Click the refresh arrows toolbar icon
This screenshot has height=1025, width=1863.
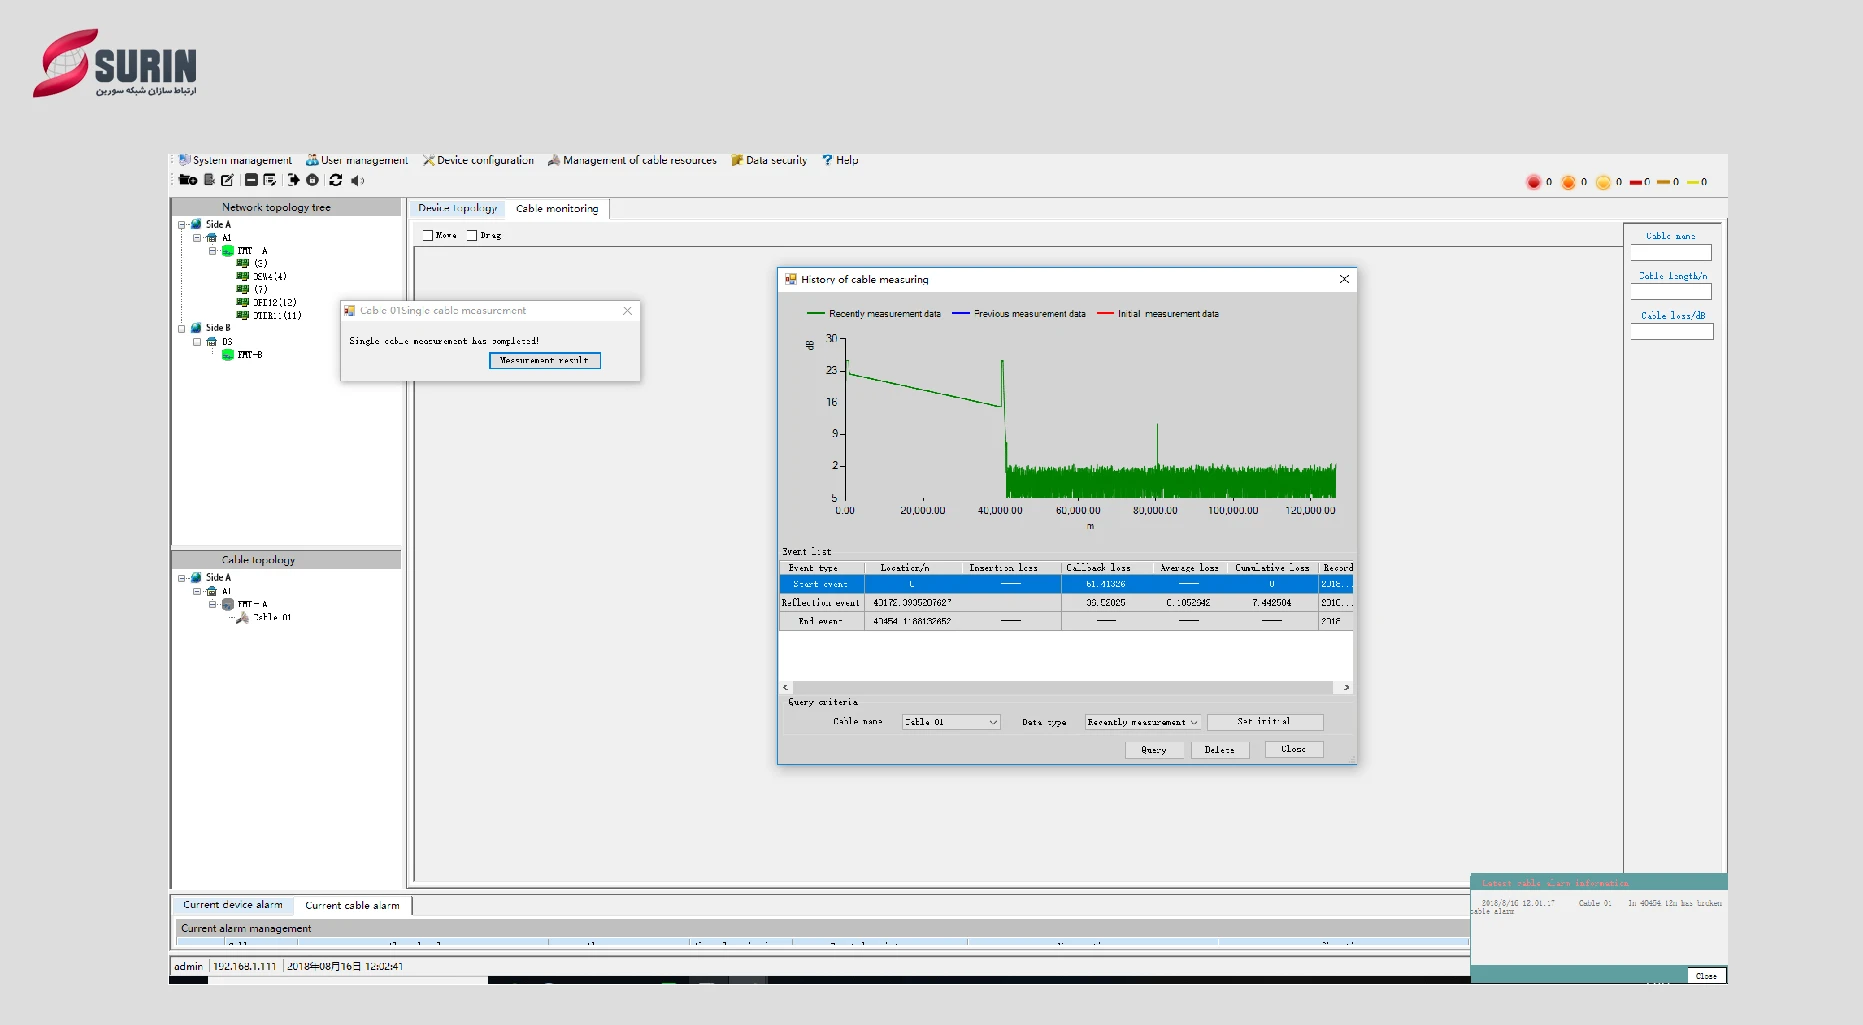pyautogui.click(x=336, y=180)
